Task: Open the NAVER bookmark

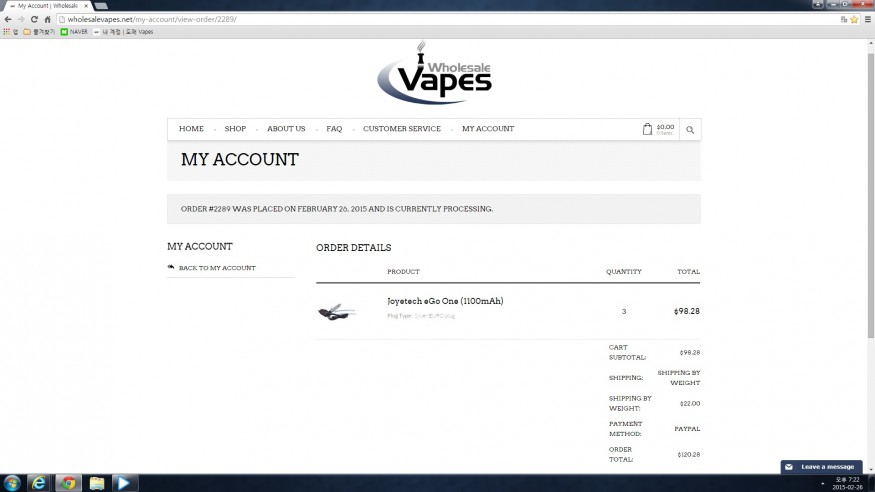Action: click(x=74, y=32)
